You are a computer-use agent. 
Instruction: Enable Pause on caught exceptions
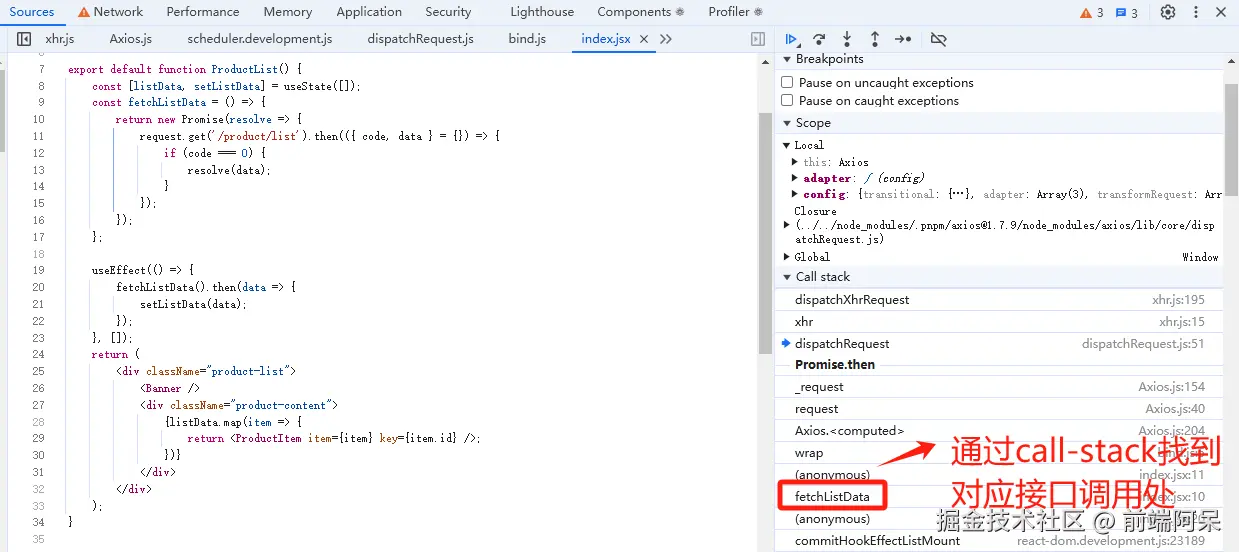pyautogui.click(x=788, y=100)
